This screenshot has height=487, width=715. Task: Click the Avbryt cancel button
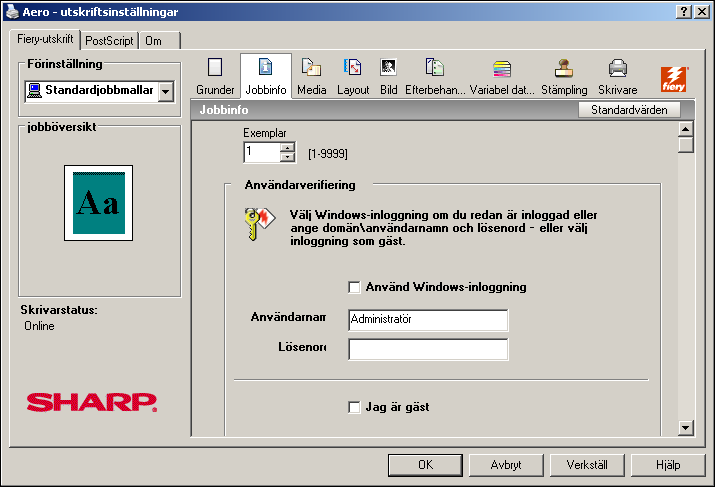coord(506,465)
